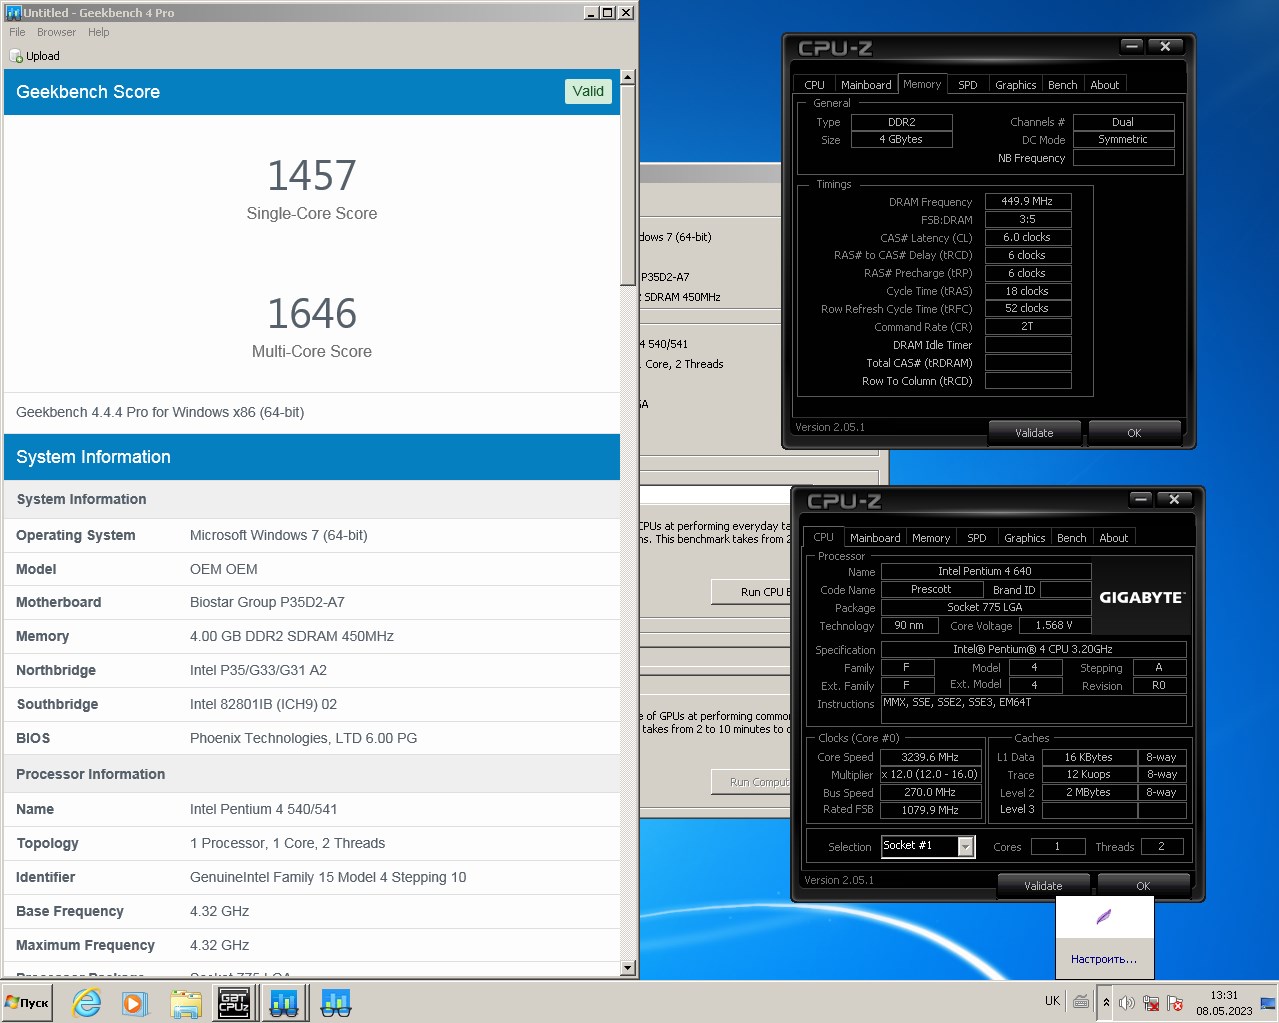This screenshot has width=1279, height=1023.
Task: Open Windows Explorer folder icon in taskbar
Action: coord(186,1002)
